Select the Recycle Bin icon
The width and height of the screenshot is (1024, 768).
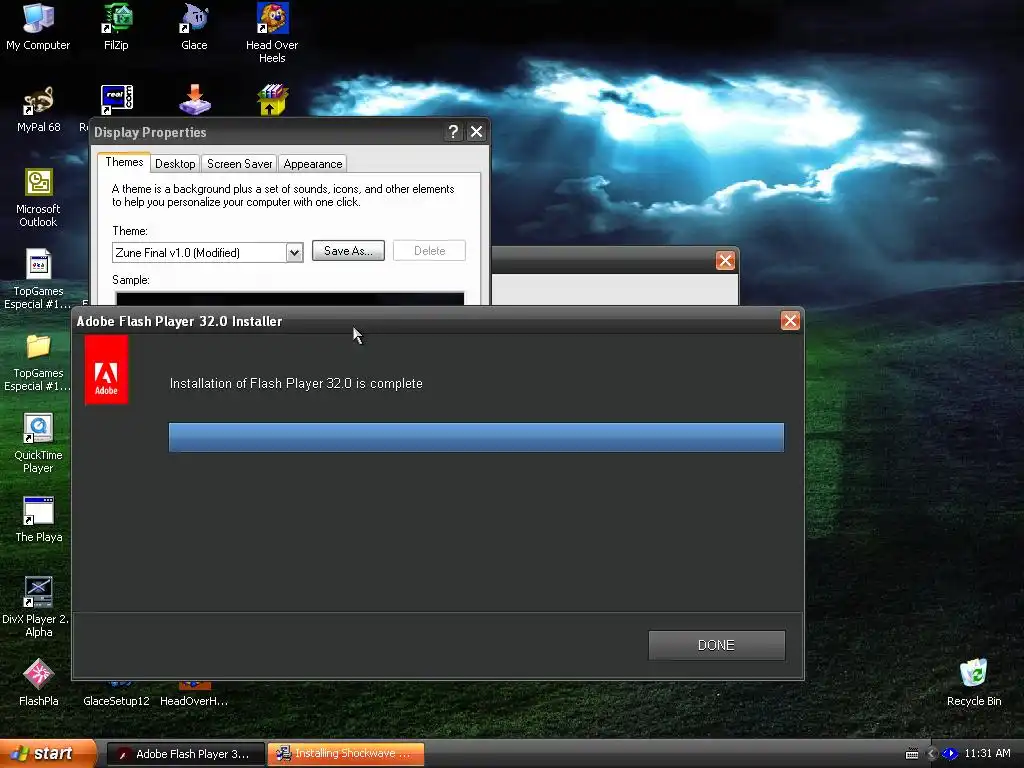click(974, 682)
